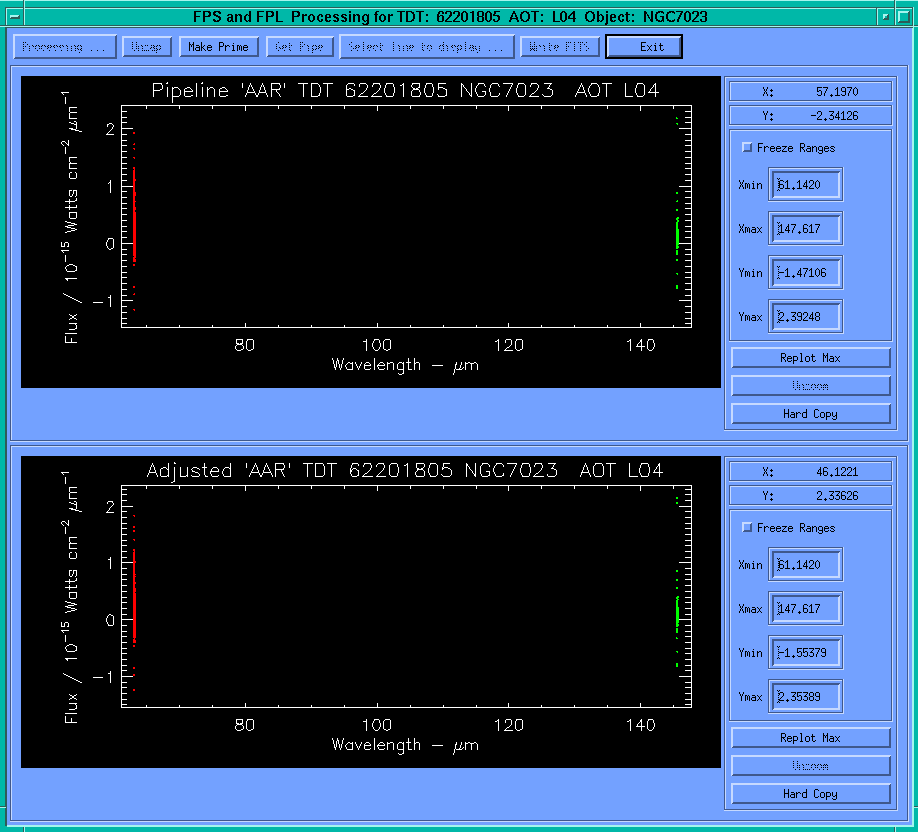Open the window menu in title bar
The height and width of the screenshot is (832, 918).
click(x=14, y=17)
